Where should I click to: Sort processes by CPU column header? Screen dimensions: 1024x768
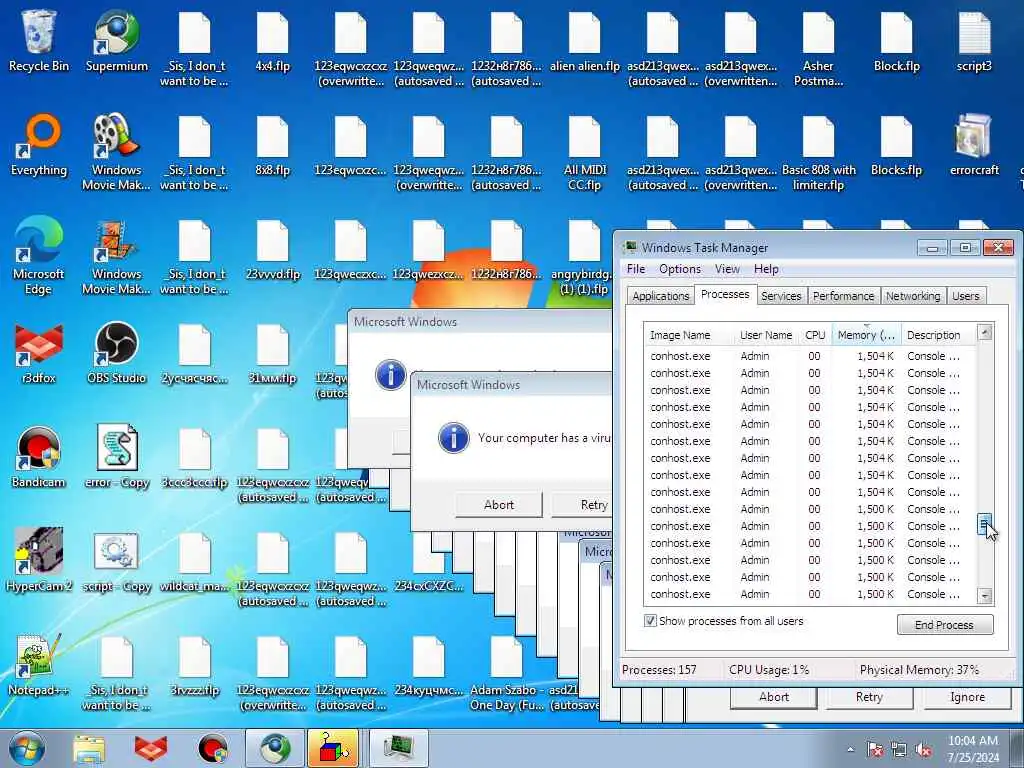(814, 335)
